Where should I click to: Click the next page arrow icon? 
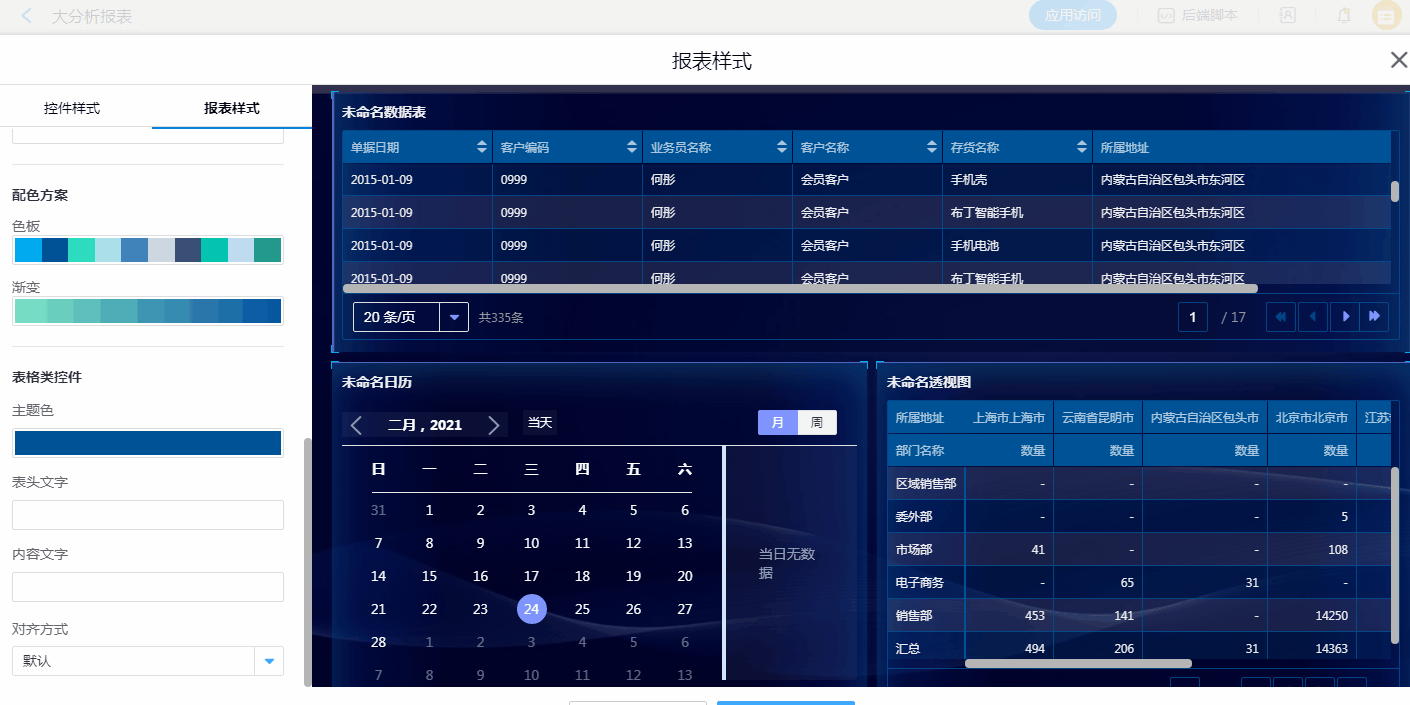pyautogui.click(x=1345, y=317)
